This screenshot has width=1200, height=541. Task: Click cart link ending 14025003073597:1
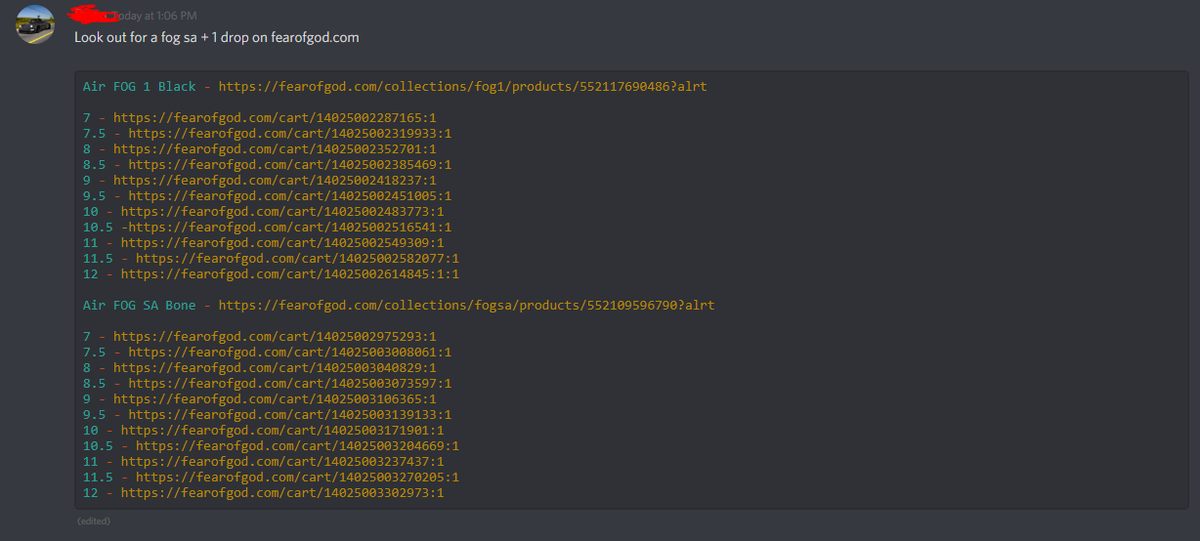[290, 383]
